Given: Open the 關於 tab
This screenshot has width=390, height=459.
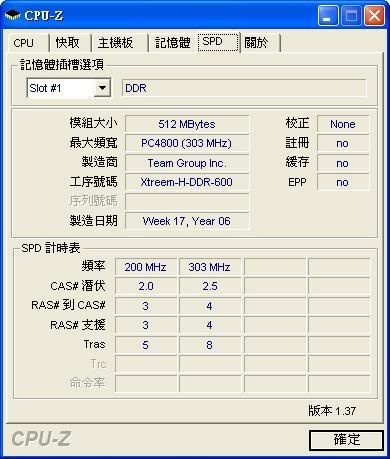Looking at the screenshot, I should tap(260, 43).
